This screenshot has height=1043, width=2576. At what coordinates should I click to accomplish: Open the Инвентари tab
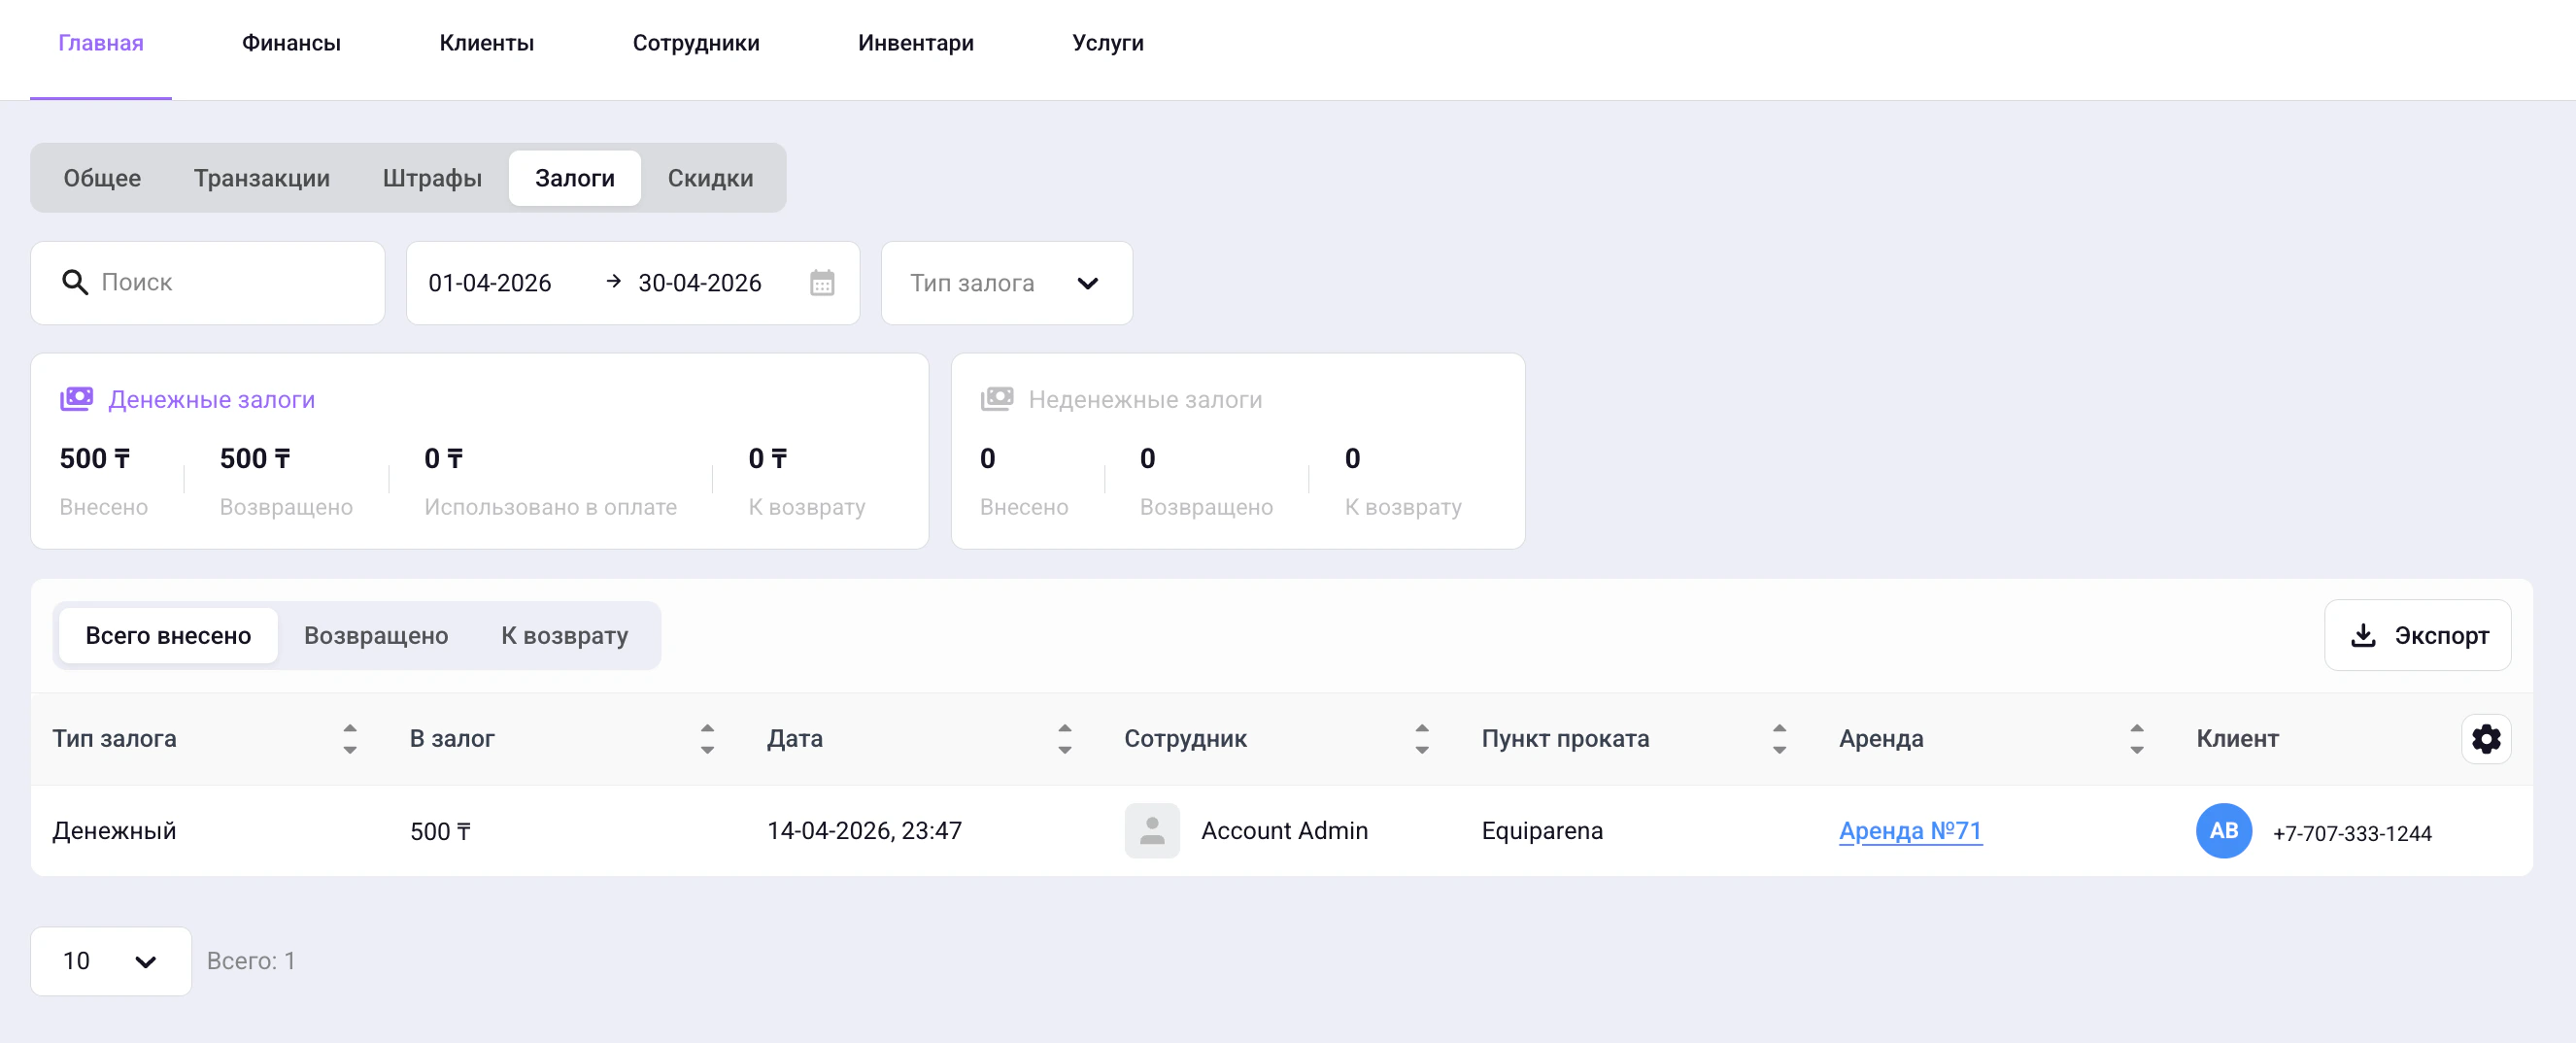tap(915, 43)
